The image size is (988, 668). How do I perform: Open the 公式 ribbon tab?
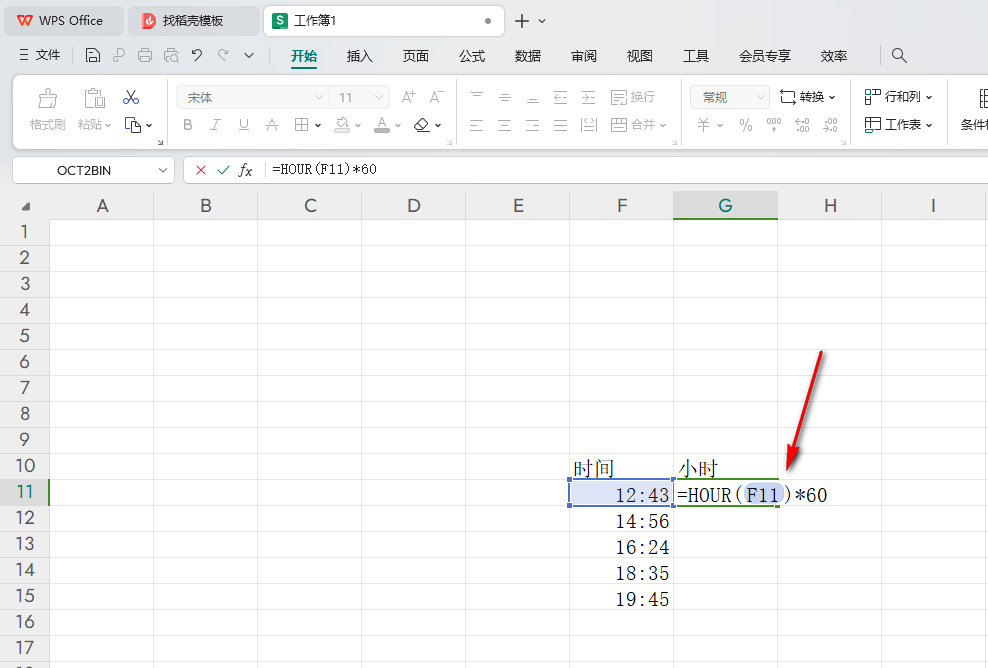coord(472,56)
